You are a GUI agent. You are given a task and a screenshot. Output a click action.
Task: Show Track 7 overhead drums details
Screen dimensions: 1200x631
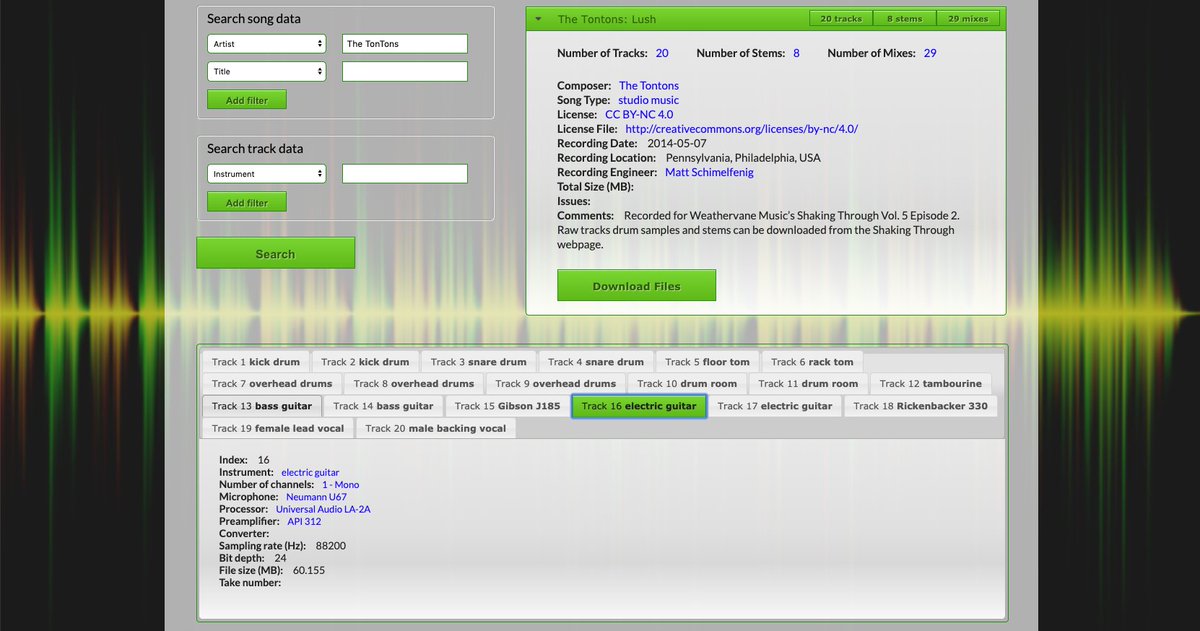pos(272,384)
